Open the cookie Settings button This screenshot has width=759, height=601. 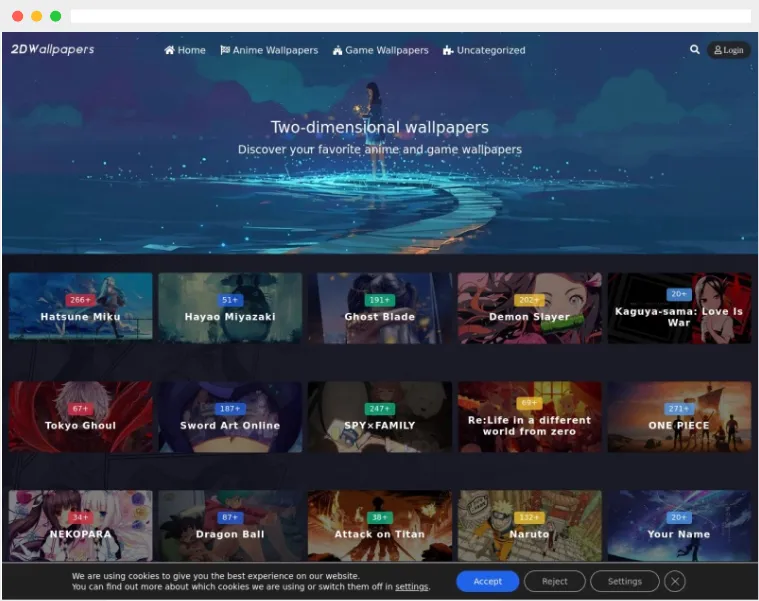tap(624, 581)
